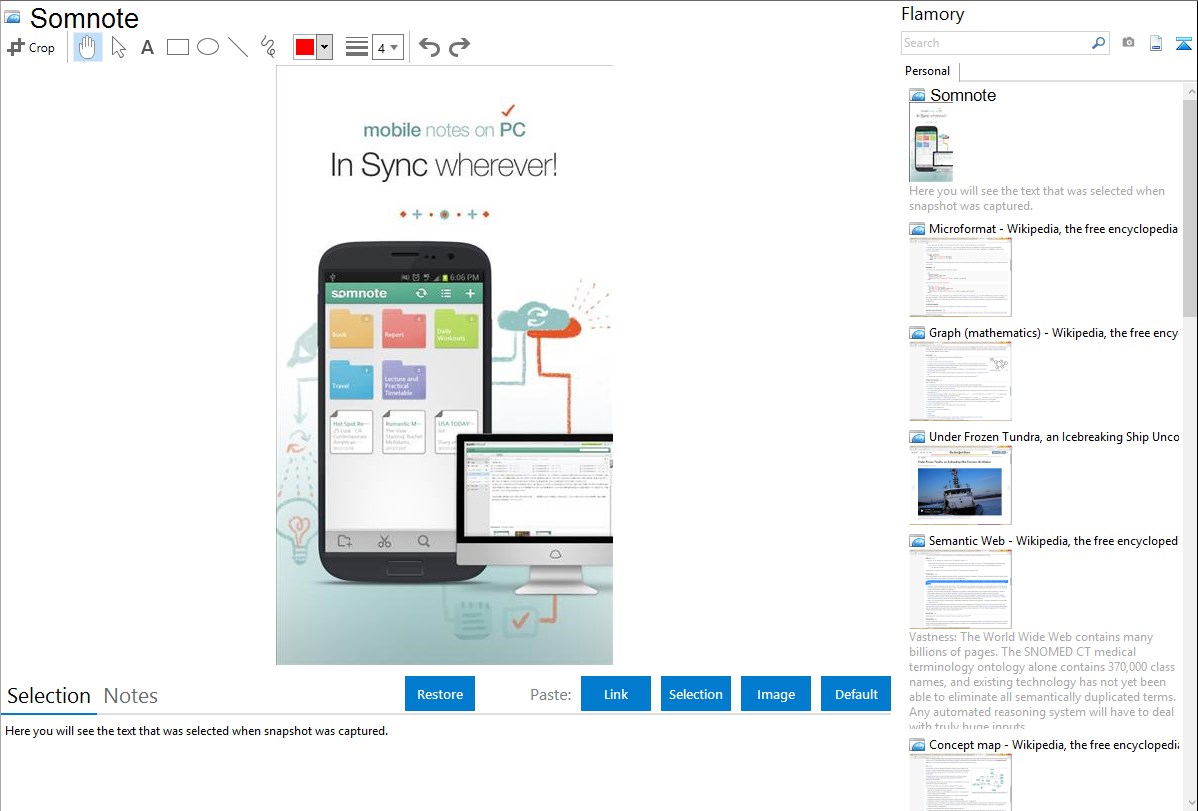This screenshot has width=1198, height=811.
Task: Click the 'Here you will see' text in the Selection pane
Action: 196,732
